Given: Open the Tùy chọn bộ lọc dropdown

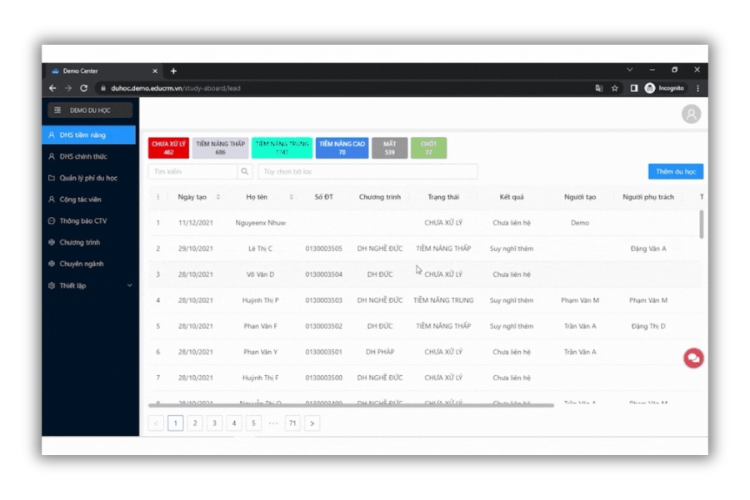Looking at the screenshot, I should tap(366, 172).
